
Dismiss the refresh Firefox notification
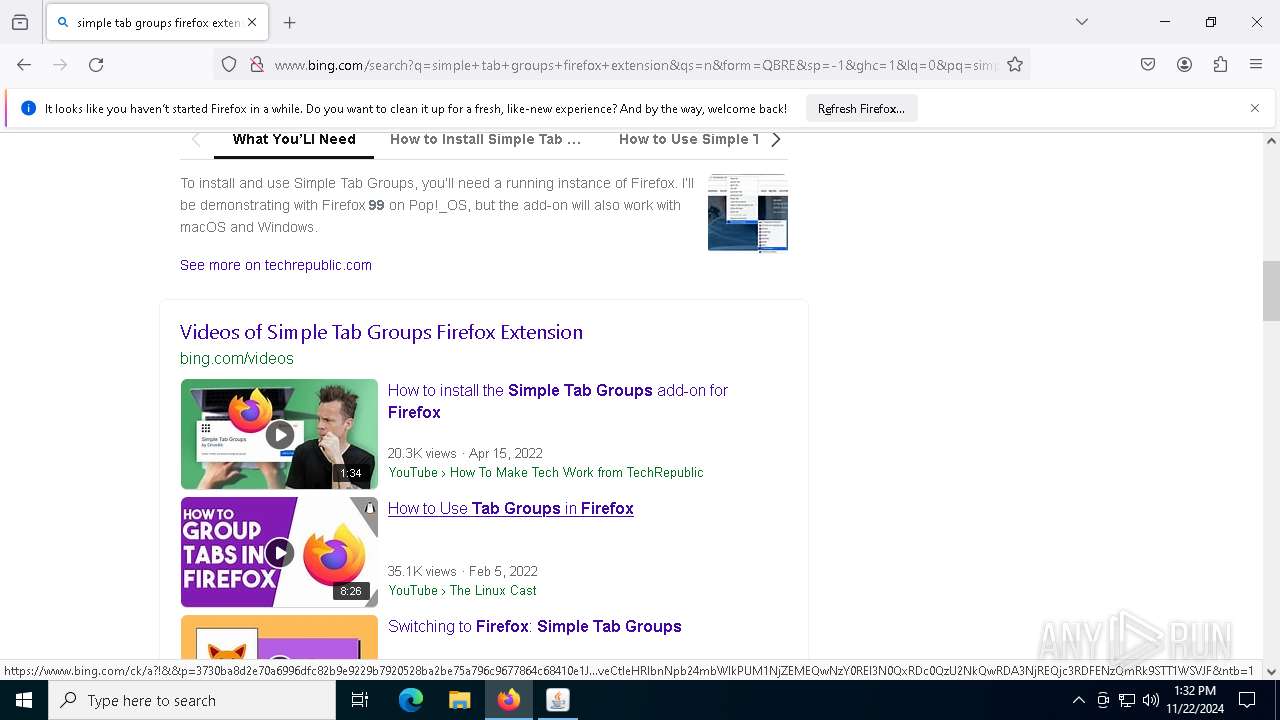[1255, 108]
